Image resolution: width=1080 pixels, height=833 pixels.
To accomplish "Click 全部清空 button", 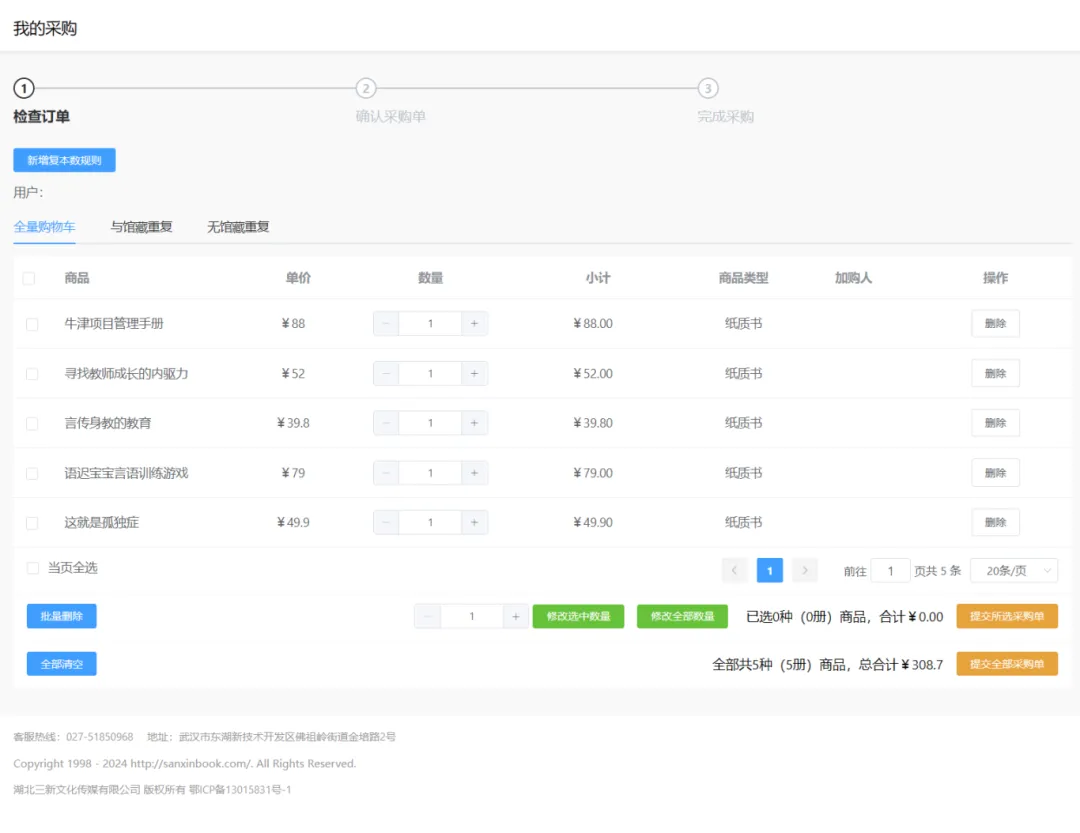I will click(61, 664).
